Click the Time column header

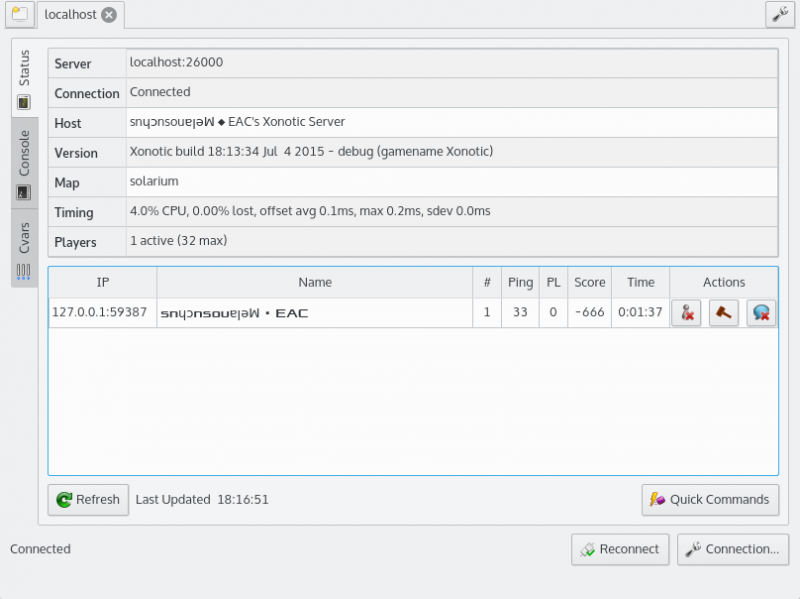pyautogui.click(x=641, y=282)
